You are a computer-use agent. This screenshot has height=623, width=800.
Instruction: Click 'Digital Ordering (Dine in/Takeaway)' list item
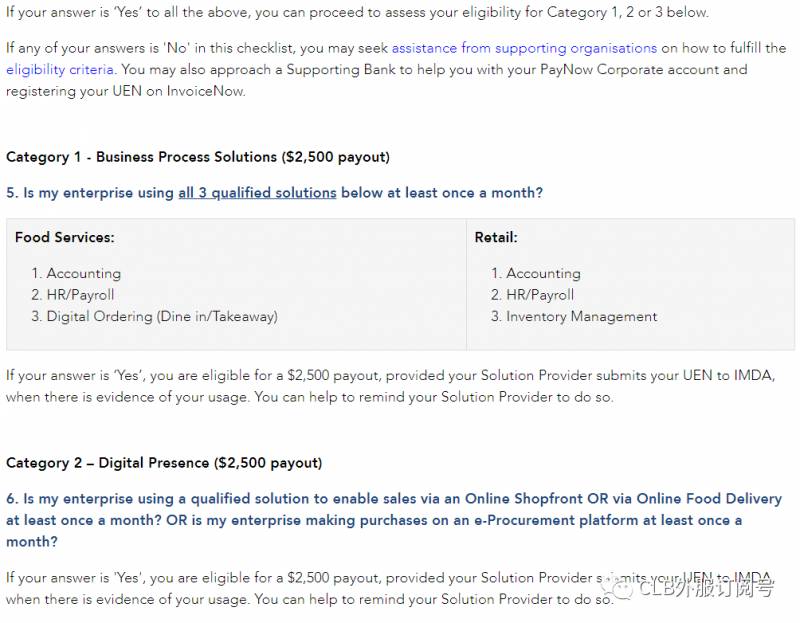coord(162,317)
